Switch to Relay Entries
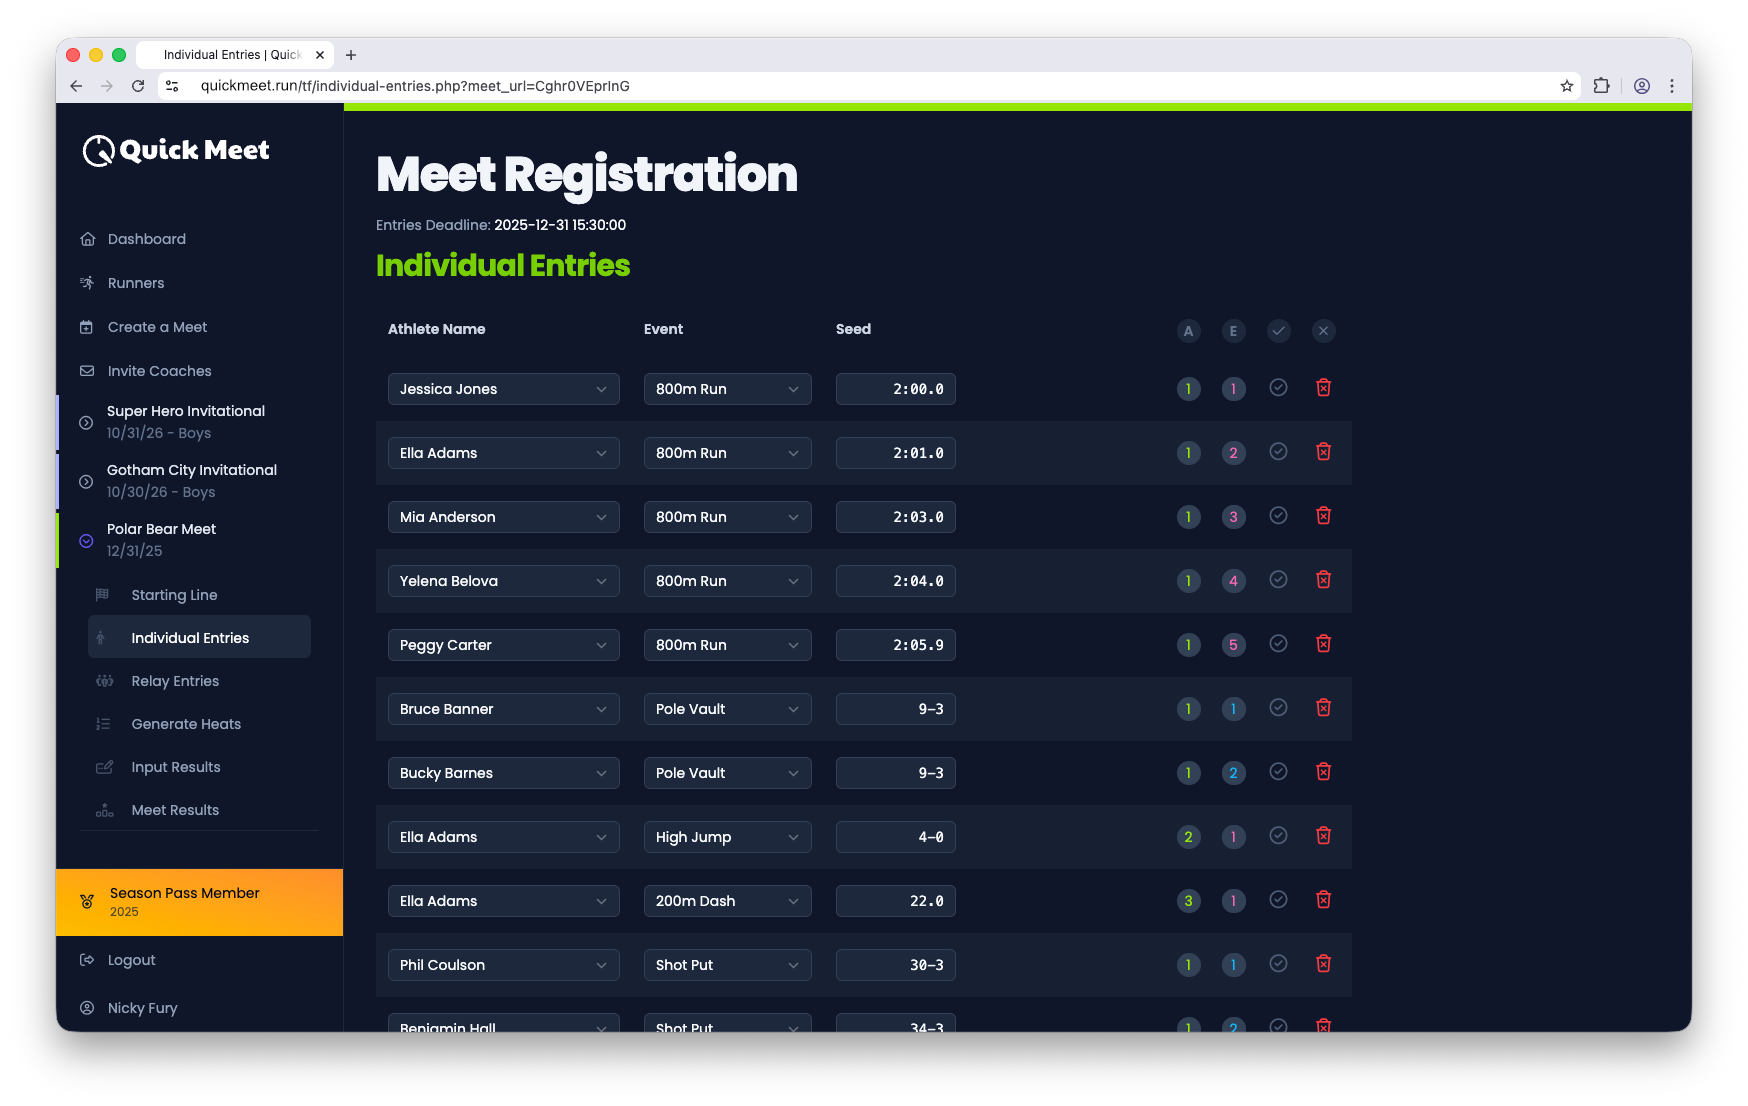This screenshot has width=1748, height=1106. (175, 681)
